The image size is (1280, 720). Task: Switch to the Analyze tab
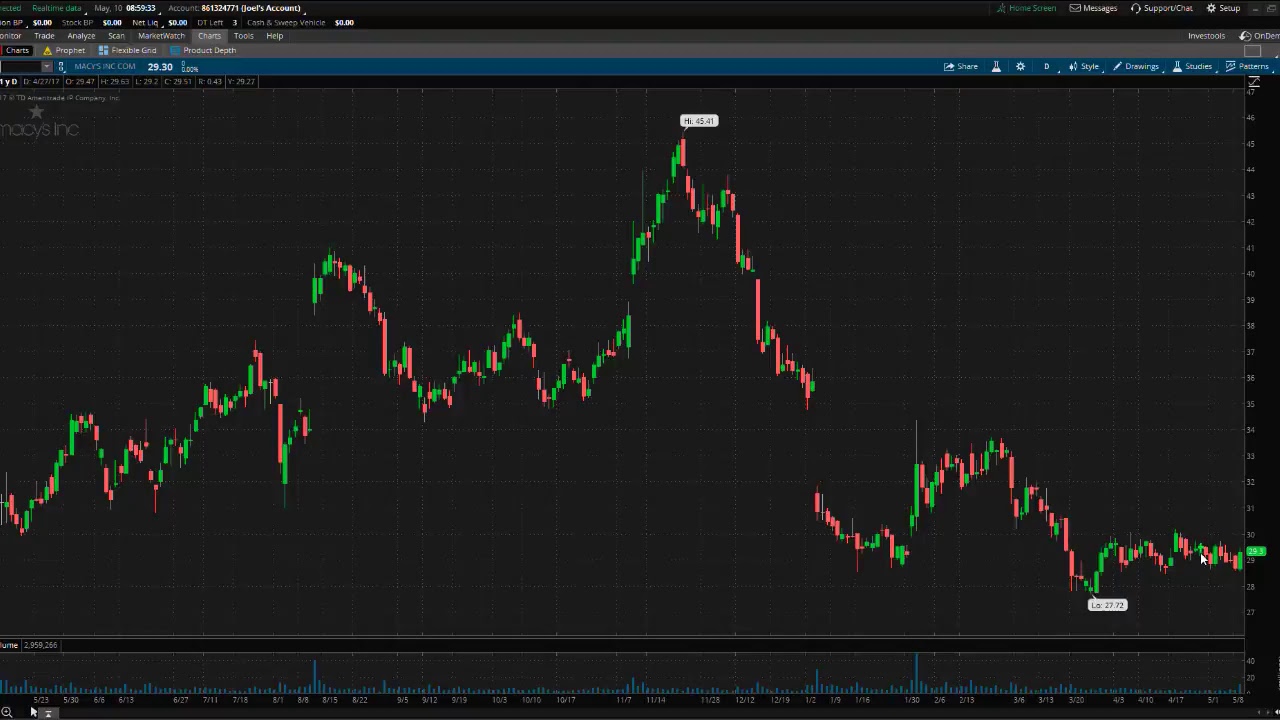81,36
